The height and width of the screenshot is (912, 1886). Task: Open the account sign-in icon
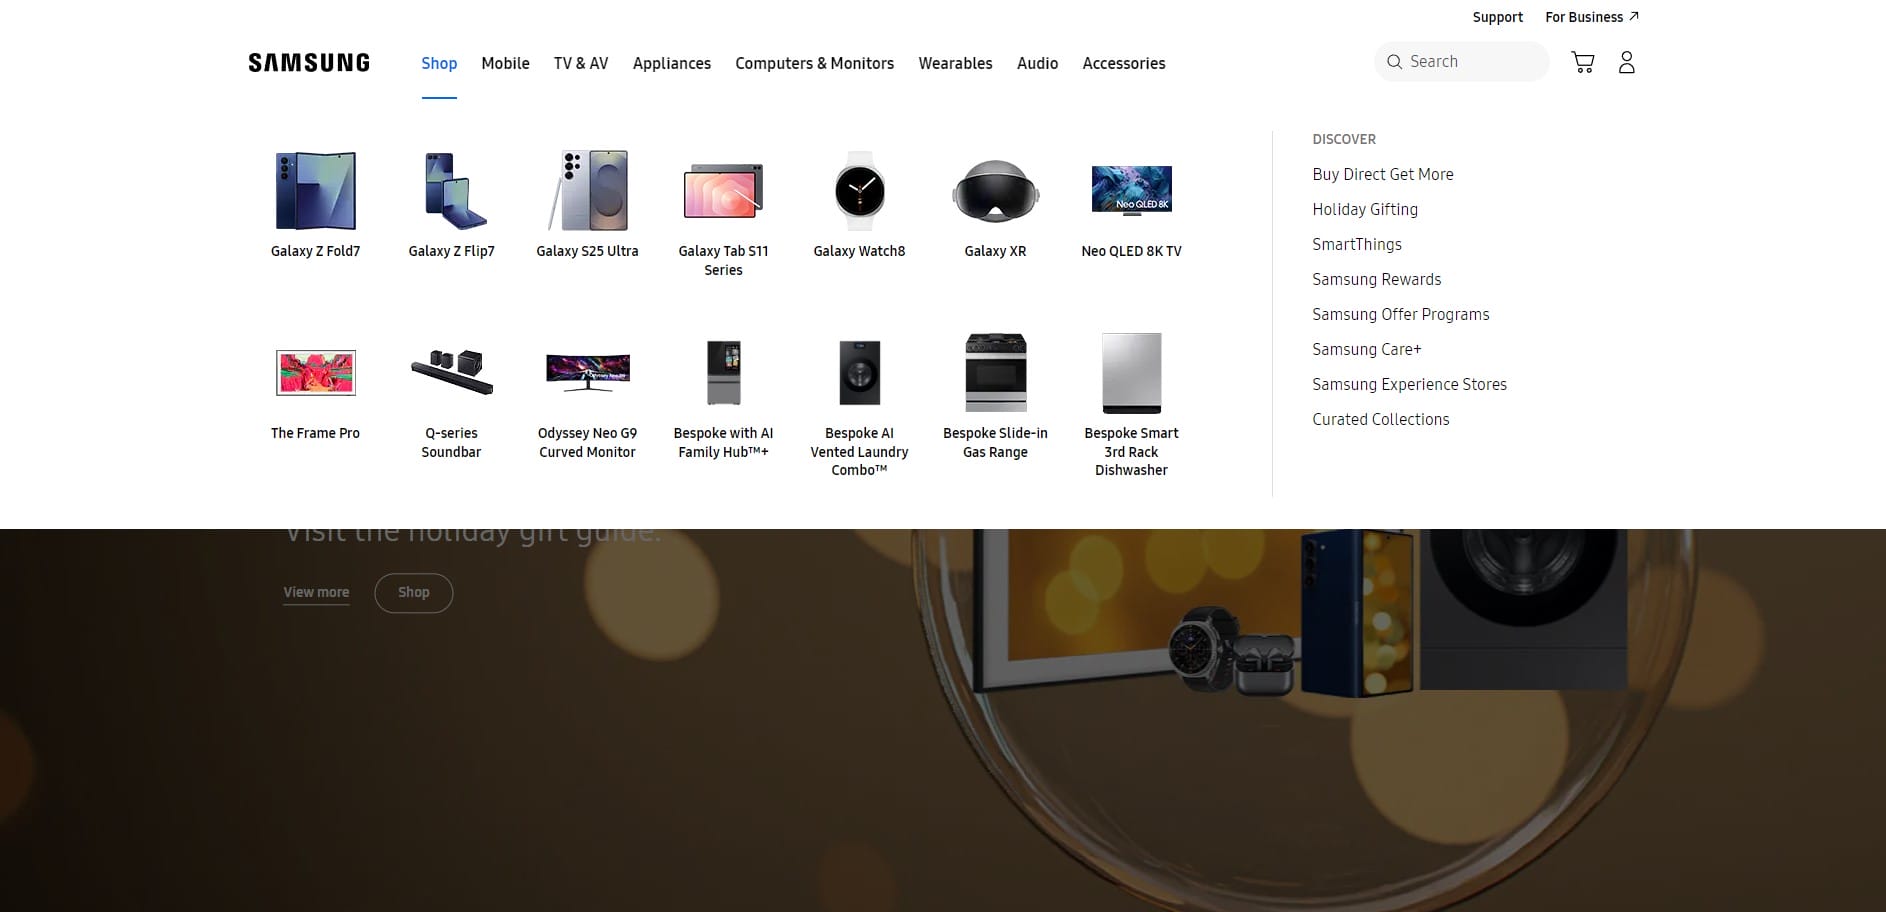click(x=1627, y=61)
